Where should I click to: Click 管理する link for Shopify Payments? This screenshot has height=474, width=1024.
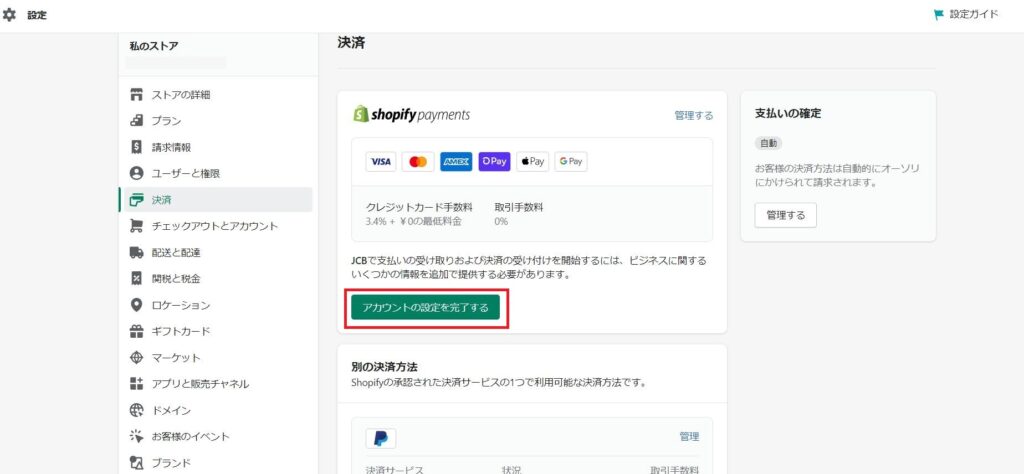tap(694, 116)
